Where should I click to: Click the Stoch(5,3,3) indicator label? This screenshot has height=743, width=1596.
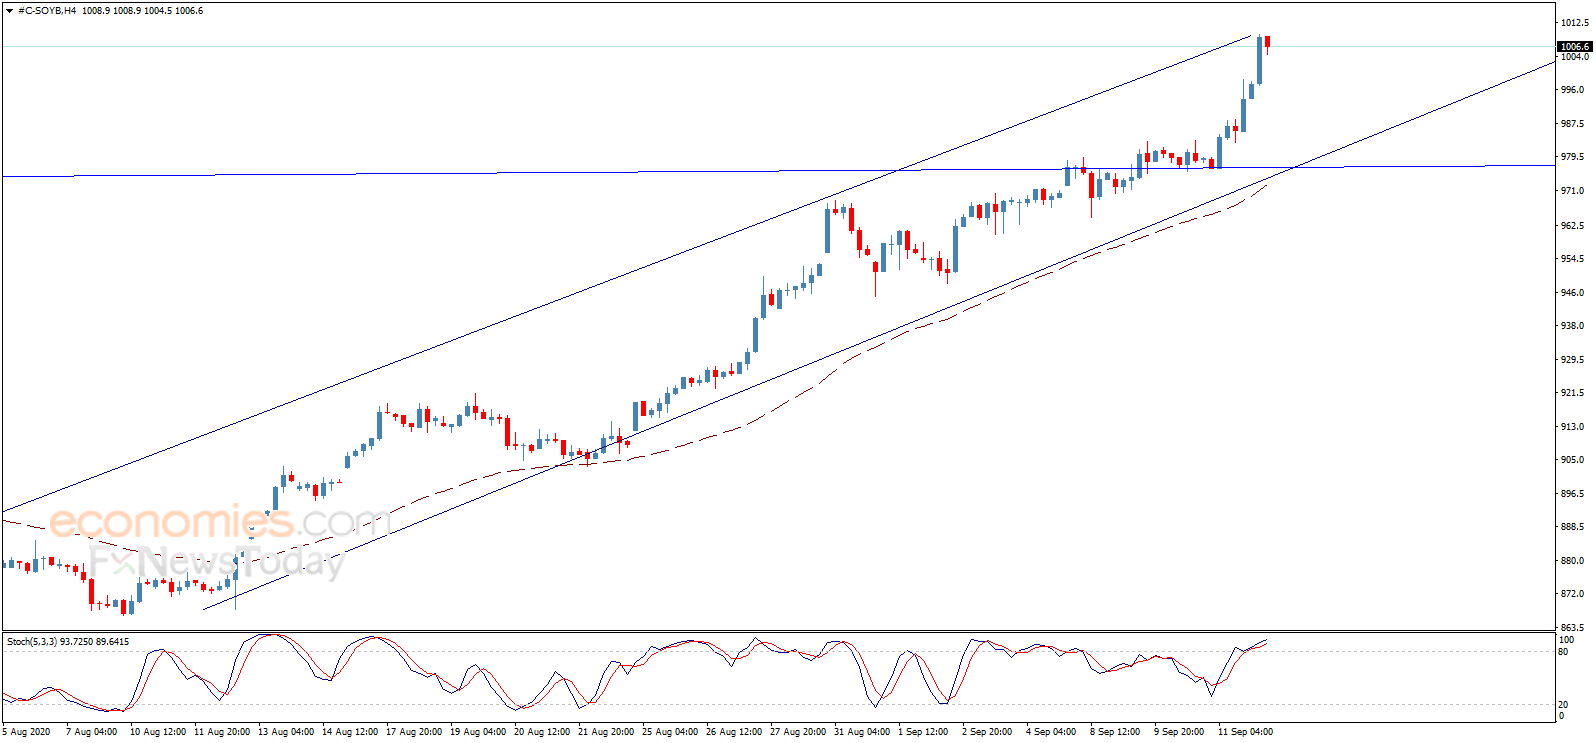click(x=32, y=641)
